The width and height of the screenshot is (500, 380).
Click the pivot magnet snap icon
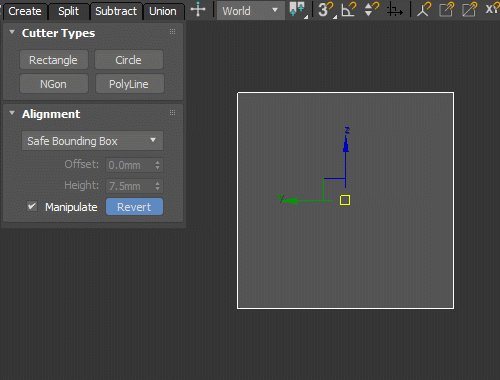(423, 9)
